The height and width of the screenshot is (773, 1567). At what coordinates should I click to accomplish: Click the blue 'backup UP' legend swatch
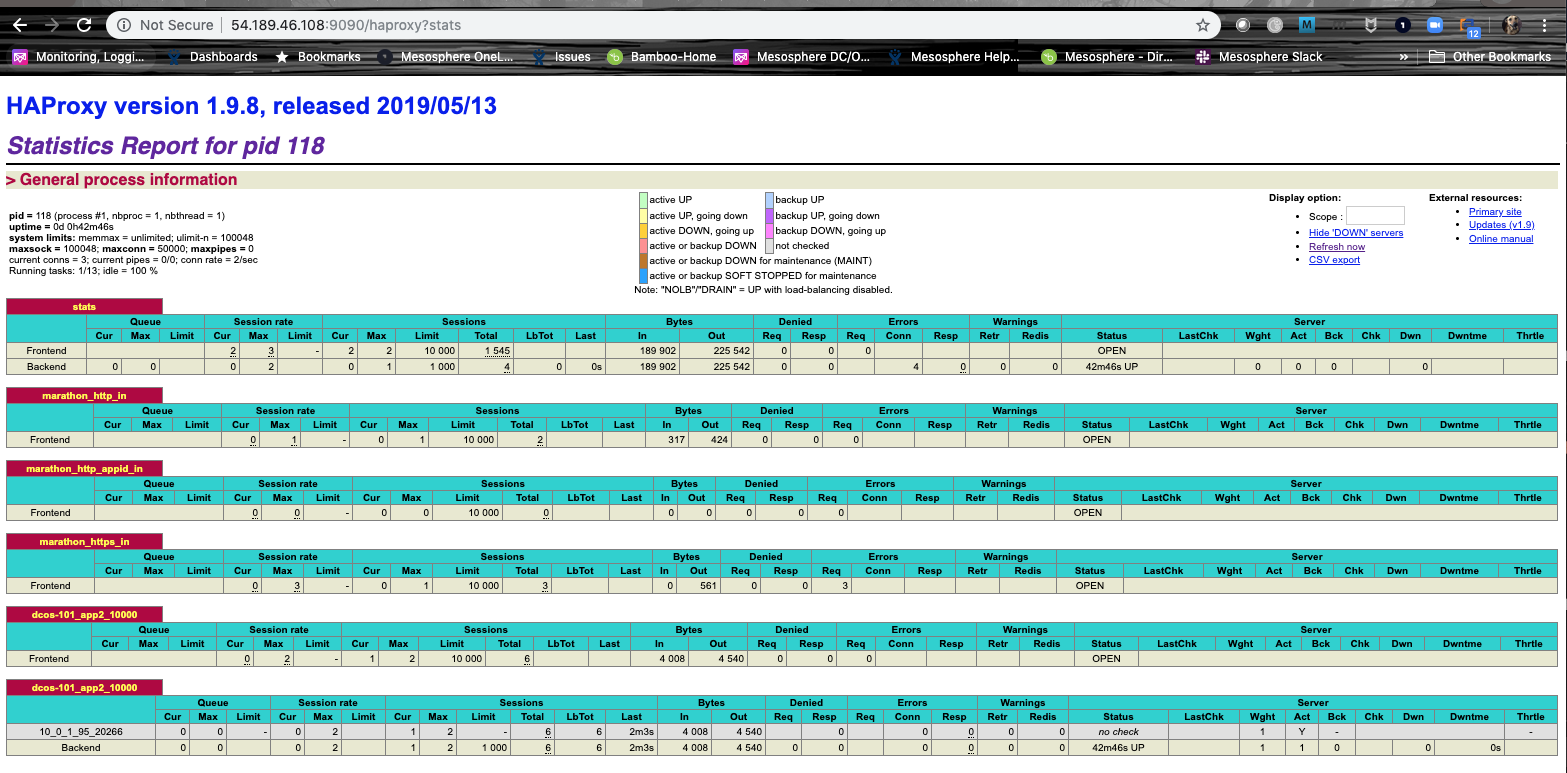[x=769, y=200]
